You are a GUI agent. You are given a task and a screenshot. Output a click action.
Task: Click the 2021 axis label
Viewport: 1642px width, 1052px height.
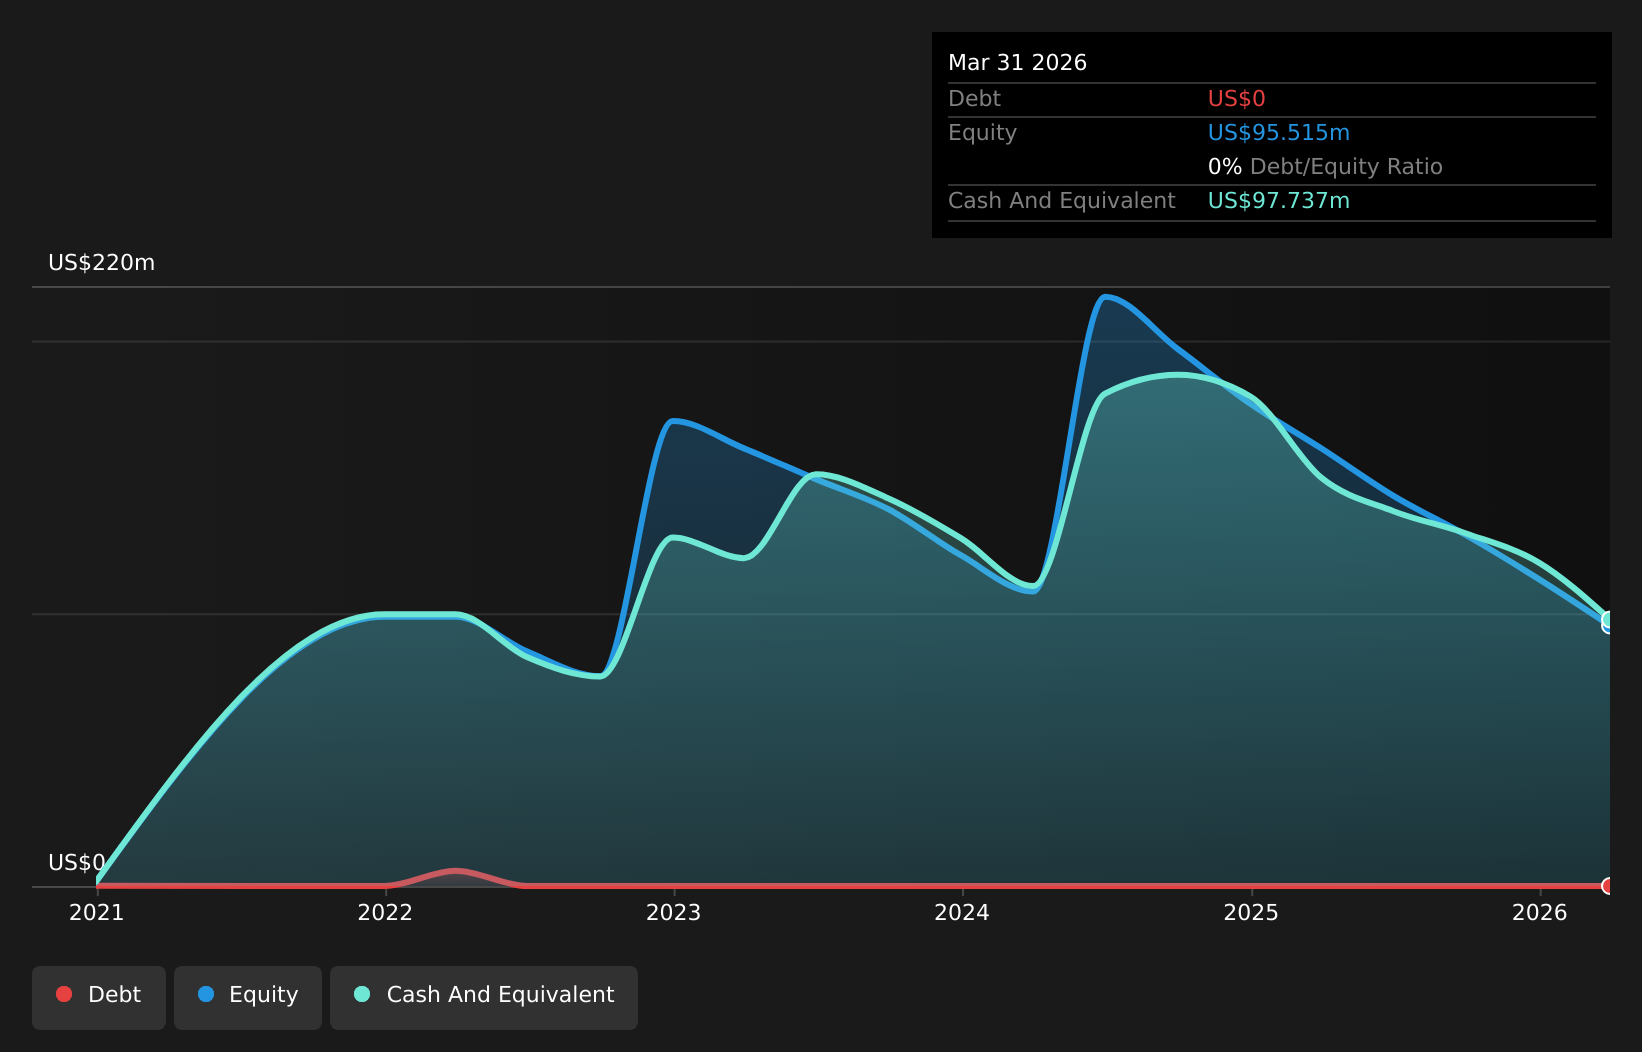click(x=96, y=912)
